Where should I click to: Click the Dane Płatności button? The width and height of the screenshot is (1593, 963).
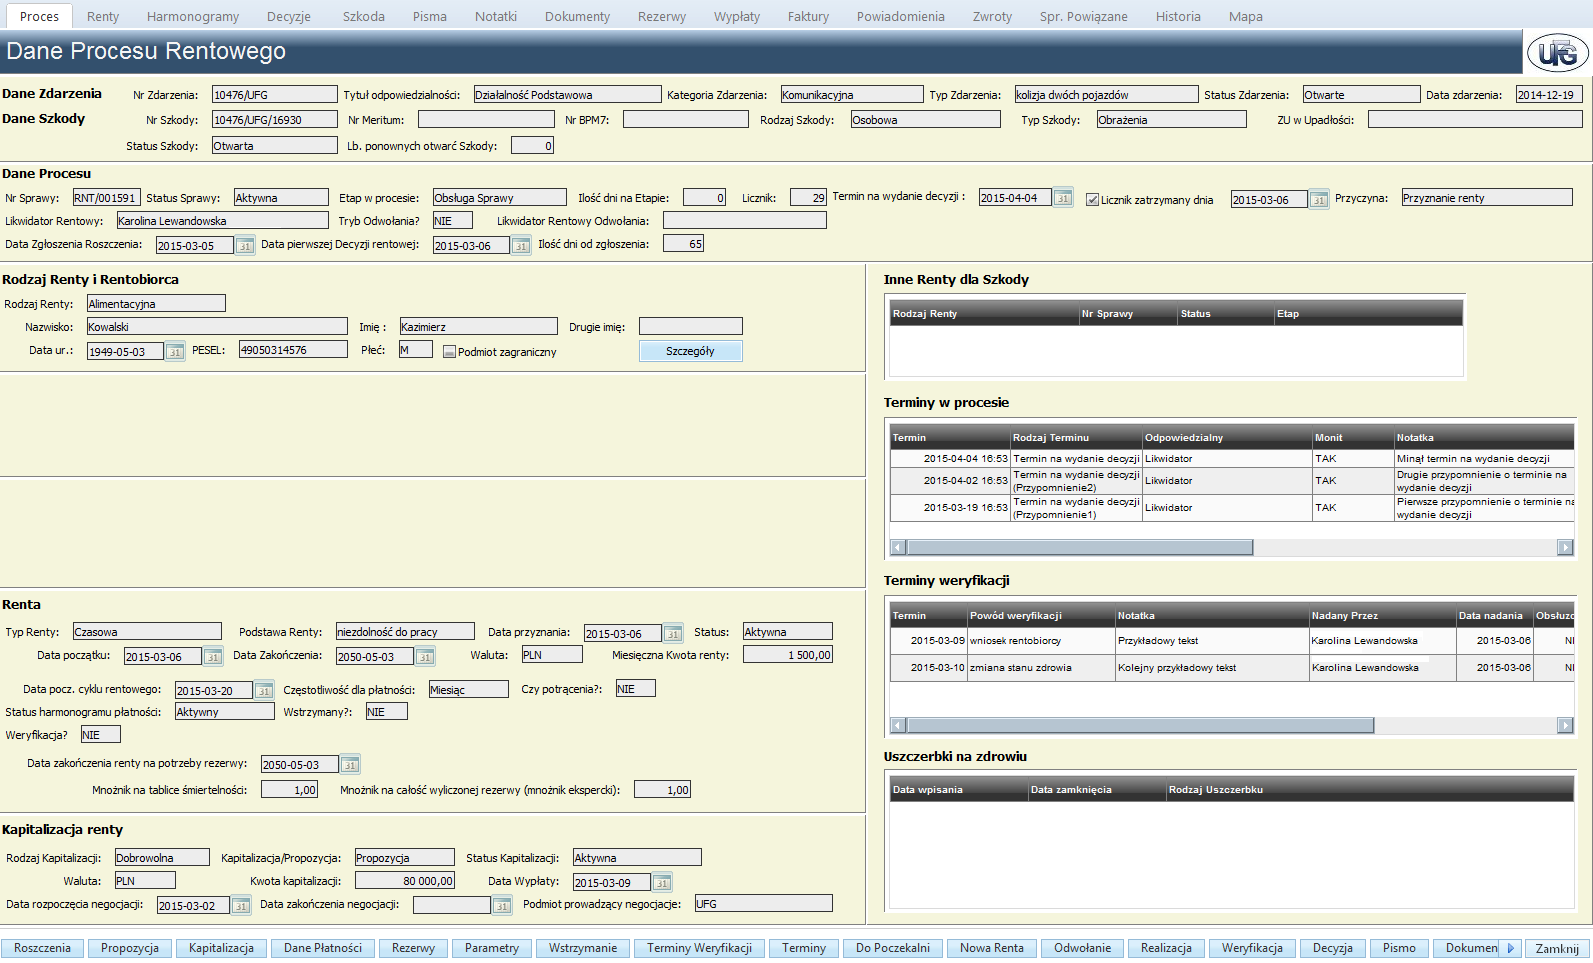click(323, 948)
